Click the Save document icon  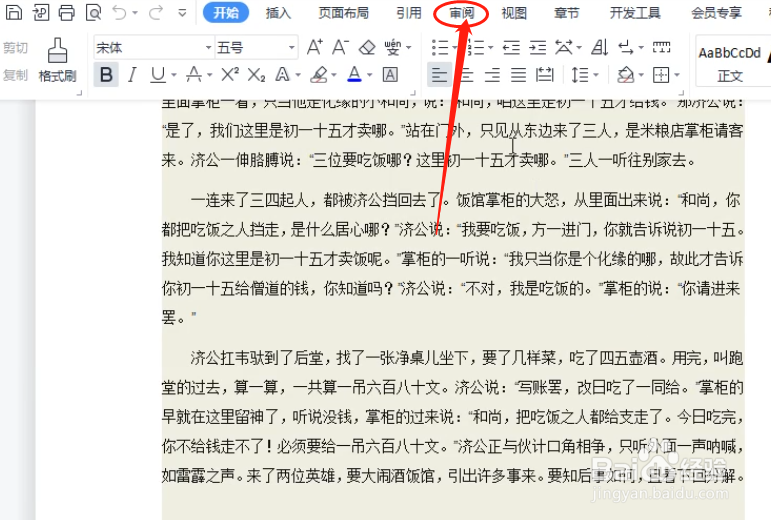pos(13,12)
